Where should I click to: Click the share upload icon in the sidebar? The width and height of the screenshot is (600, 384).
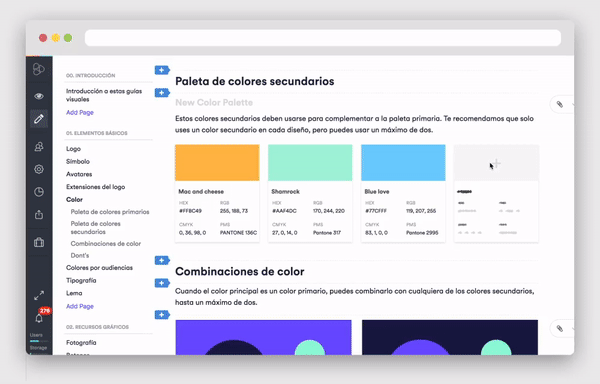[x=39, y=215]
